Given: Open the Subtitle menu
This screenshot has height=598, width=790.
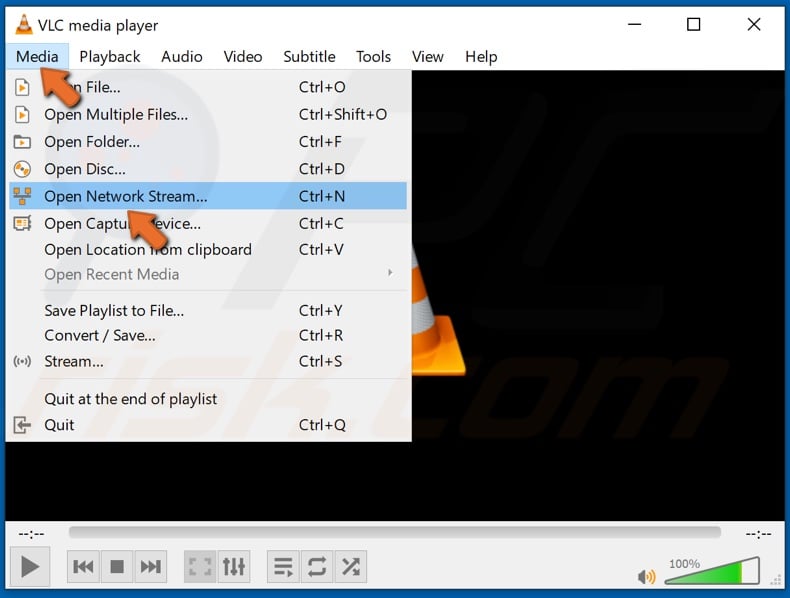Looking at the screenshot, I should (309, 56).
